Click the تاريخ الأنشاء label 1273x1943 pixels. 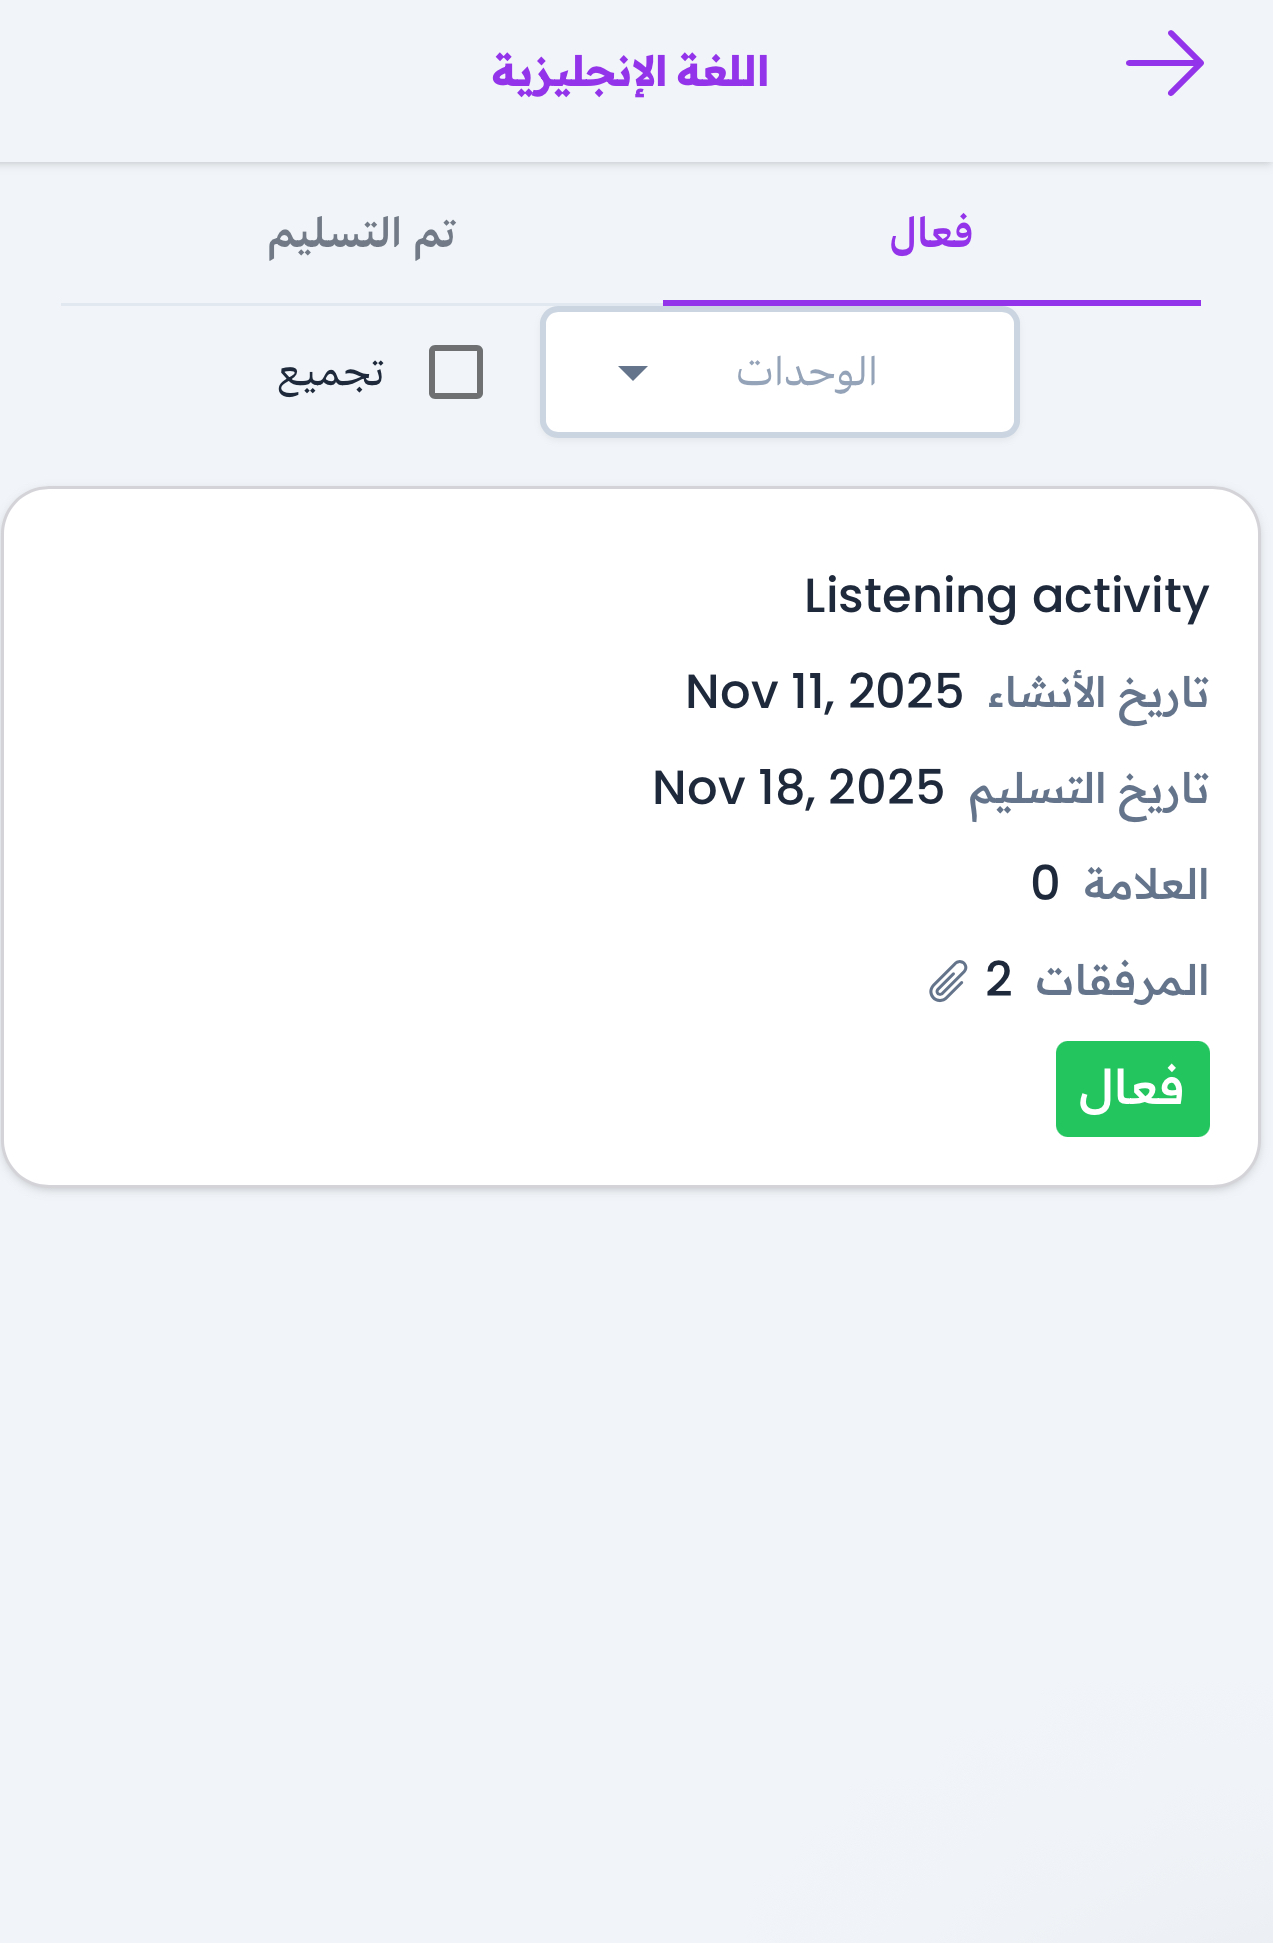click(x=1098, y=693)
